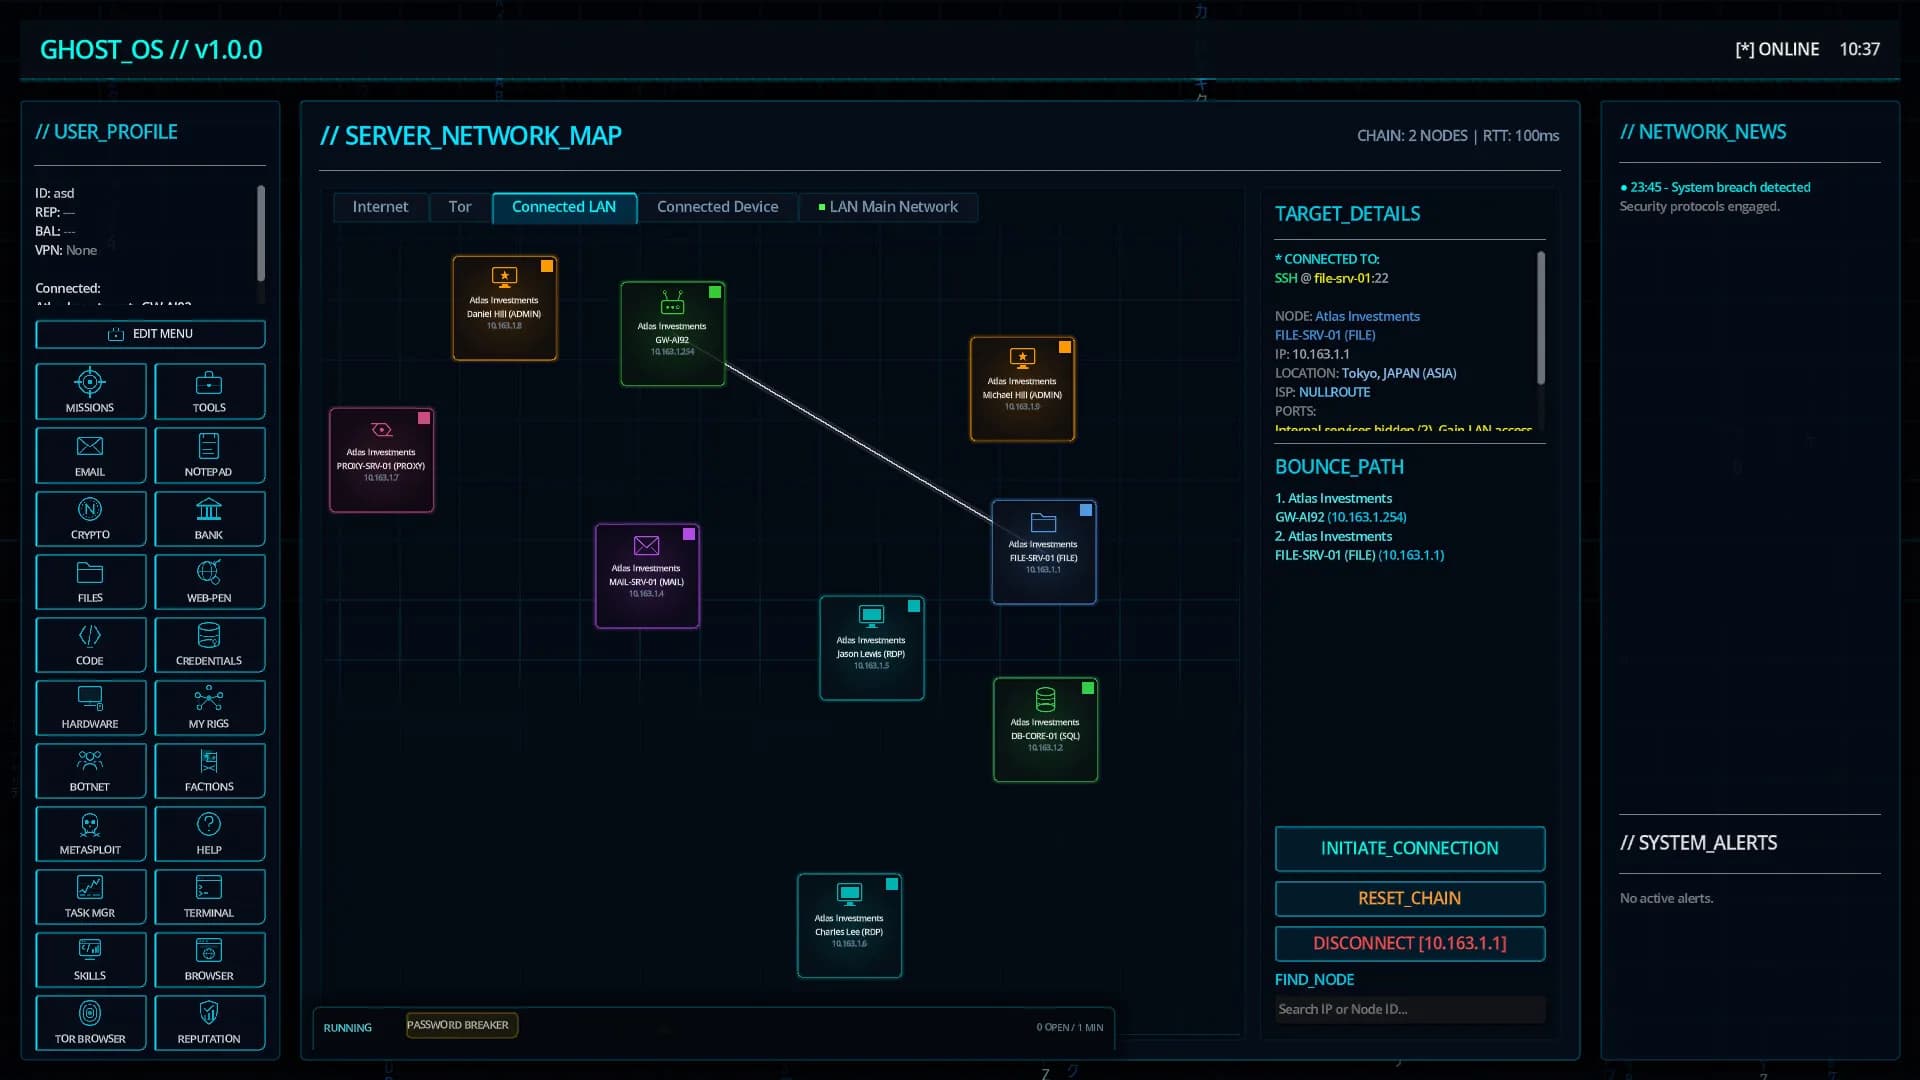
Task: Launch the Web-Pen tool
Action: coord(209,581)
